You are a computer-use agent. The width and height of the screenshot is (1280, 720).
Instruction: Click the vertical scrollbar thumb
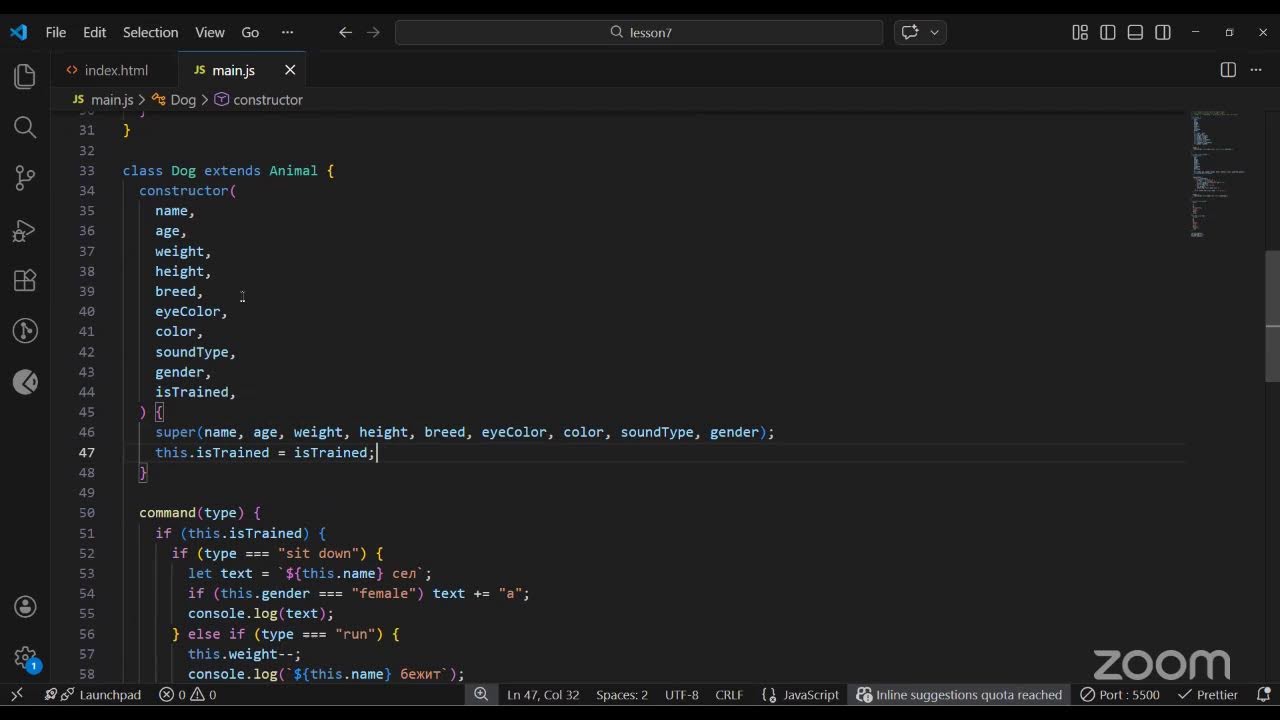click(1272, 316)
